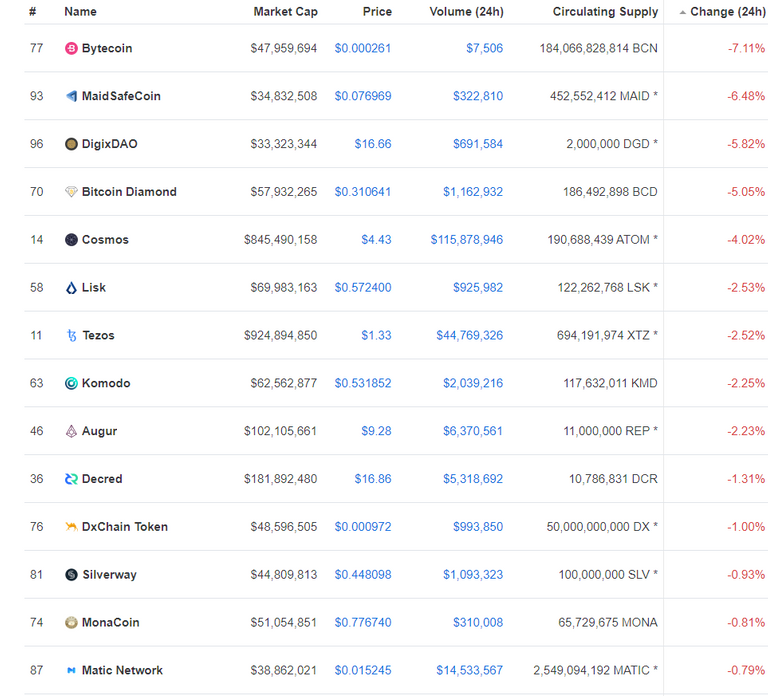Open the MaidSafeCoin name link
The width and height of the screenshot is (768, 696).
click(121, 96)
